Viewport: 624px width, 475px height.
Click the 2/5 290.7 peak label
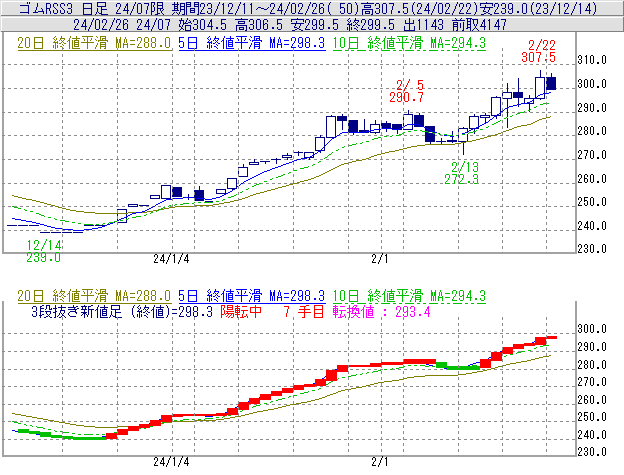pos(406,91)
